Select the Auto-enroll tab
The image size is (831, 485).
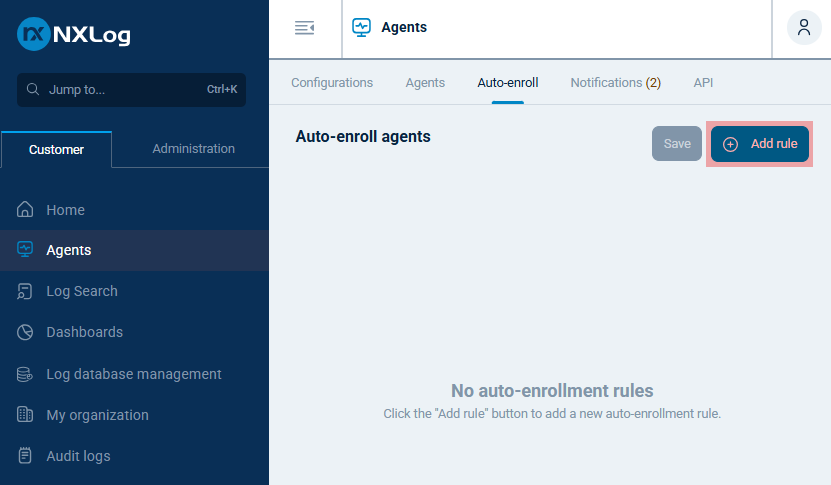508,83
